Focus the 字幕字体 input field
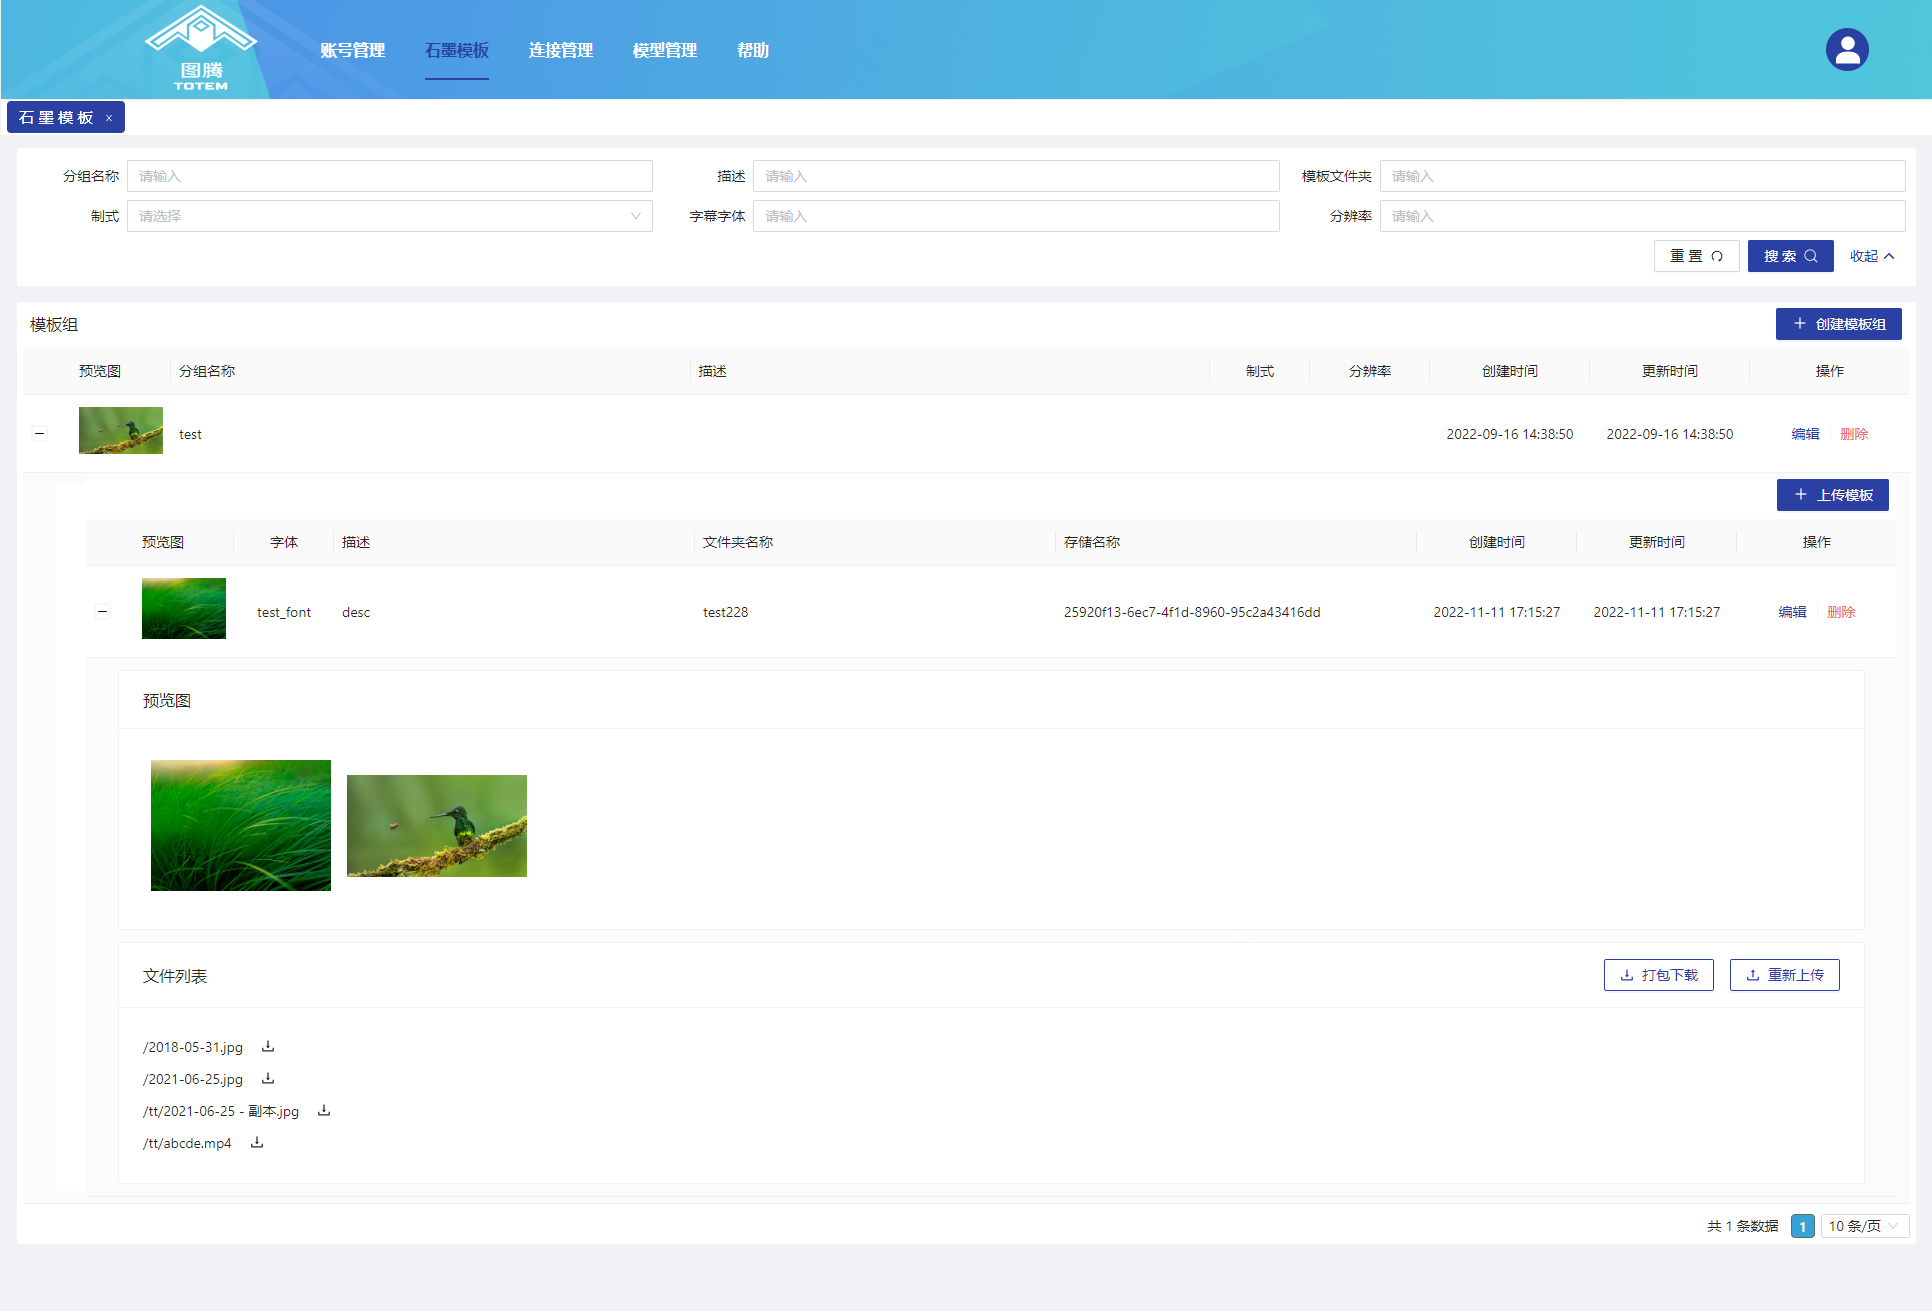Screen dimensions: 1932x1311 1016,216
